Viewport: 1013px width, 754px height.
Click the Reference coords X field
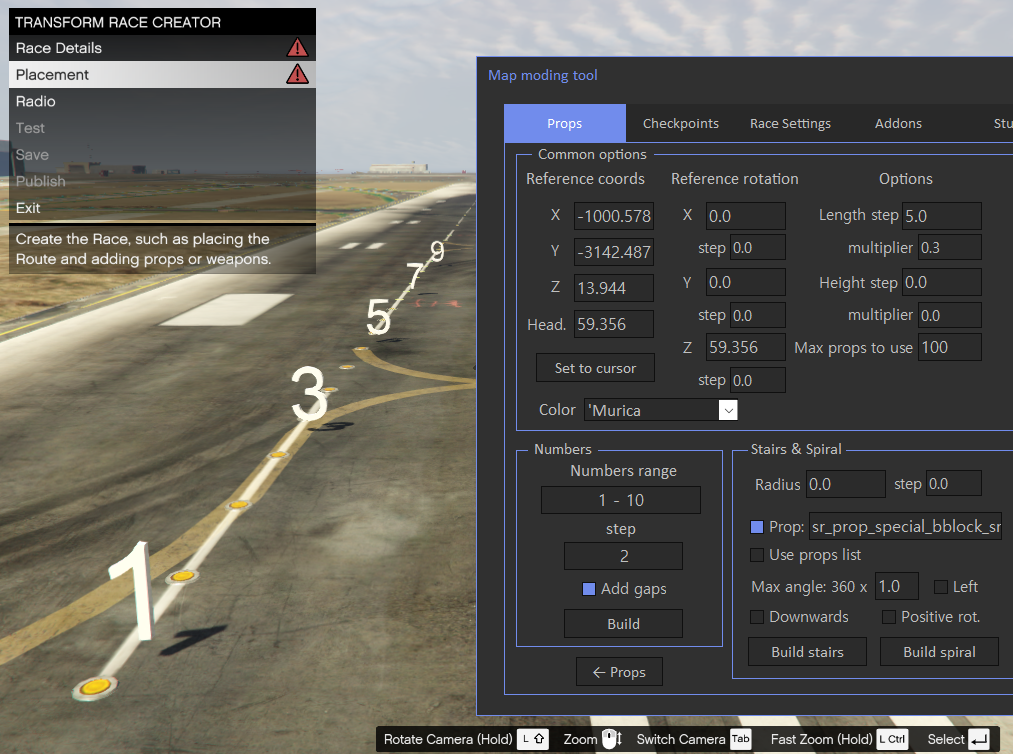pyautogui.click(x=614, y=216)
